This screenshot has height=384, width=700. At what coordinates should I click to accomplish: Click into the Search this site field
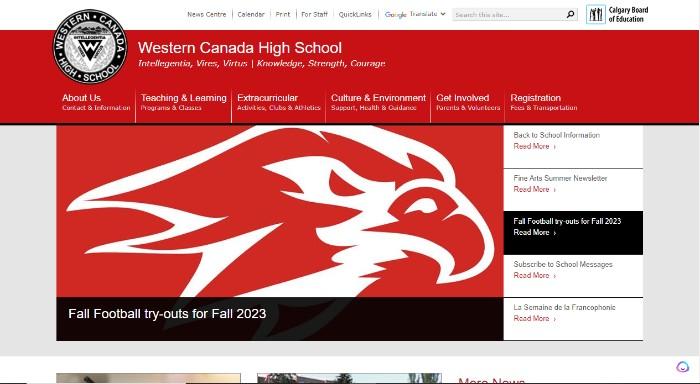(508, 14)
